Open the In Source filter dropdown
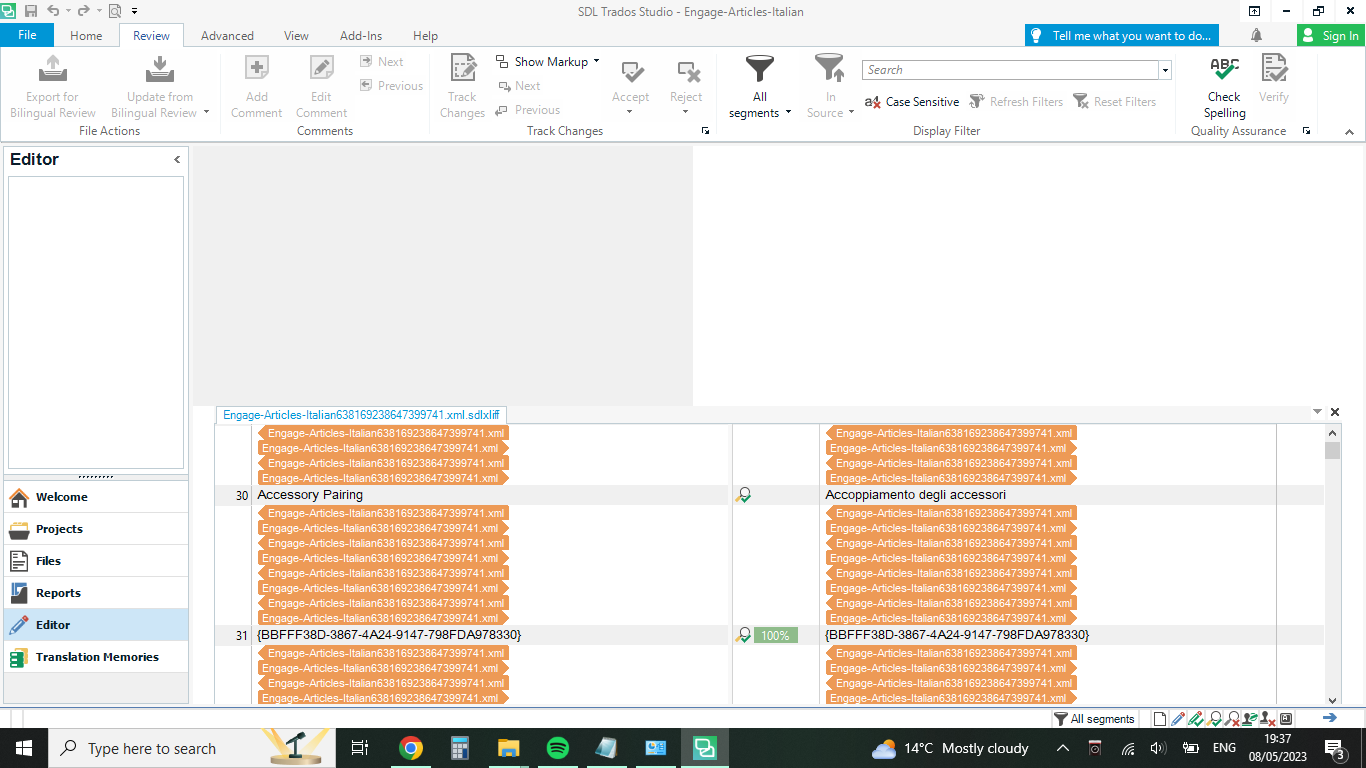The image size is (1366, 768). pyautogui.click(x=830, y=86)
